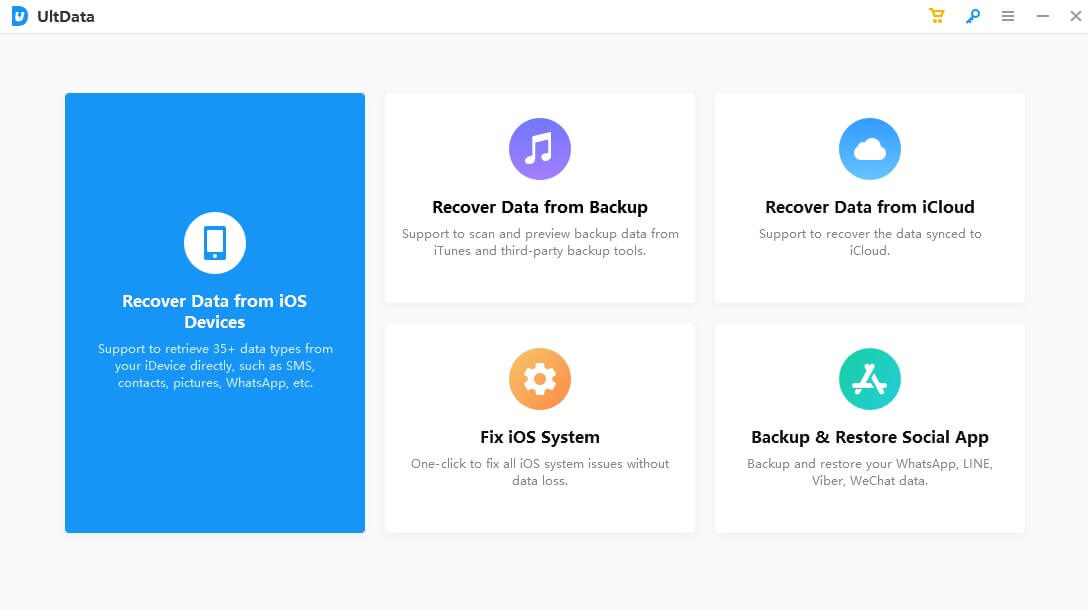Open the hamburger menu in the title bar
The image size is (1088, 610).
(x=1007, y=16)
